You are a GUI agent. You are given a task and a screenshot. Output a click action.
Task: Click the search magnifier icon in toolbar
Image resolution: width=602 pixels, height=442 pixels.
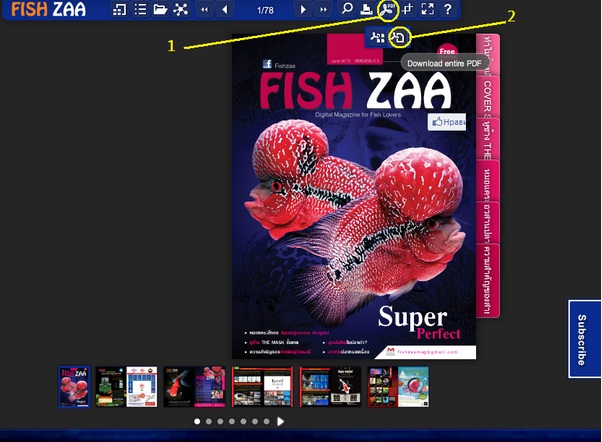click(x=347, y=10)
